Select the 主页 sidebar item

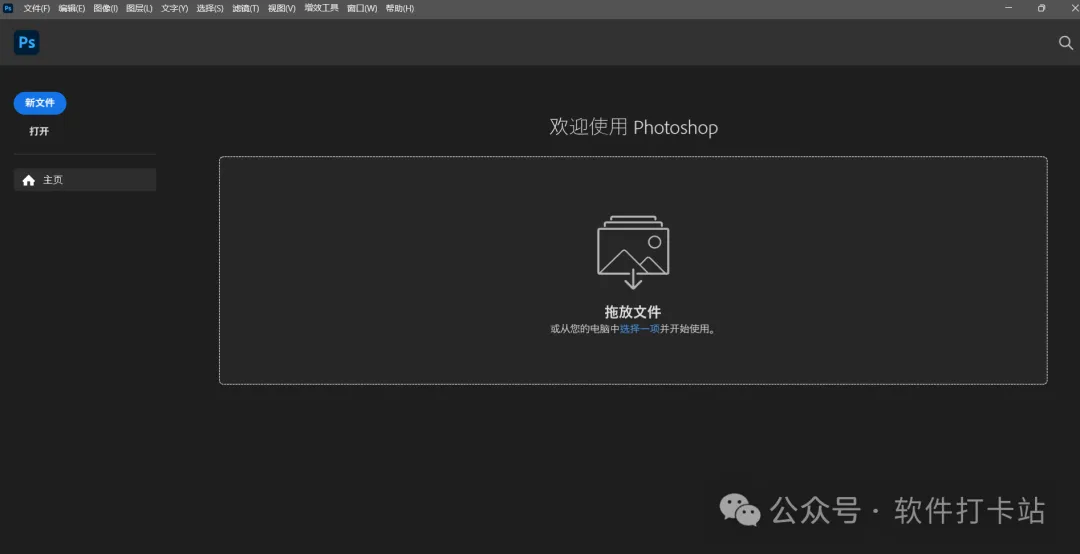pos(85,180)
